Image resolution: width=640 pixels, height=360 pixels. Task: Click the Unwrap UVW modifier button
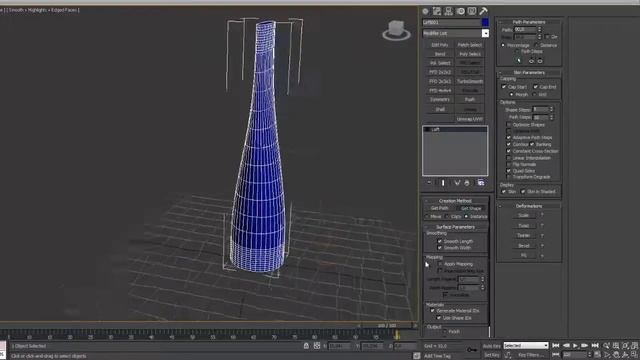[x=470, y=119]
